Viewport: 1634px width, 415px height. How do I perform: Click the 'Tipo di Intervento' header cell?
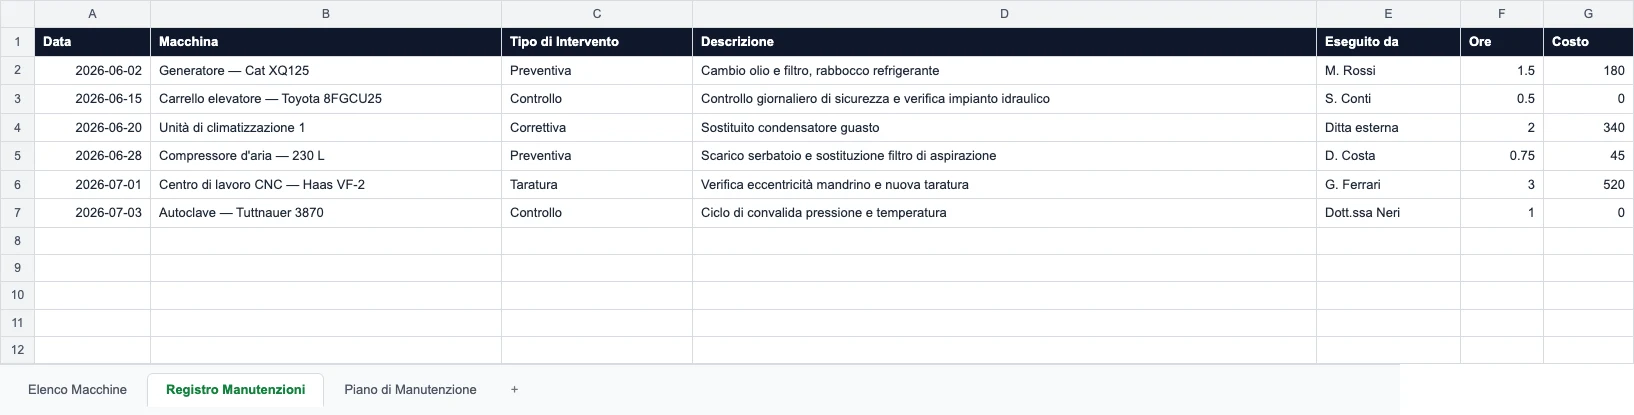(x=597, y=42)
